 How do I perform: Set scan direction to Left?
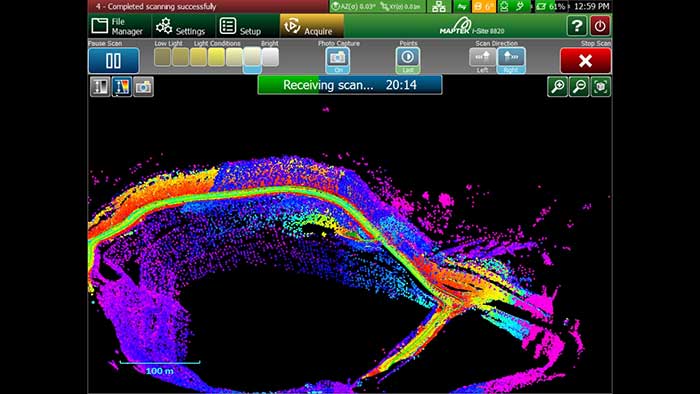pyautogui.click(x=483, y=60)
